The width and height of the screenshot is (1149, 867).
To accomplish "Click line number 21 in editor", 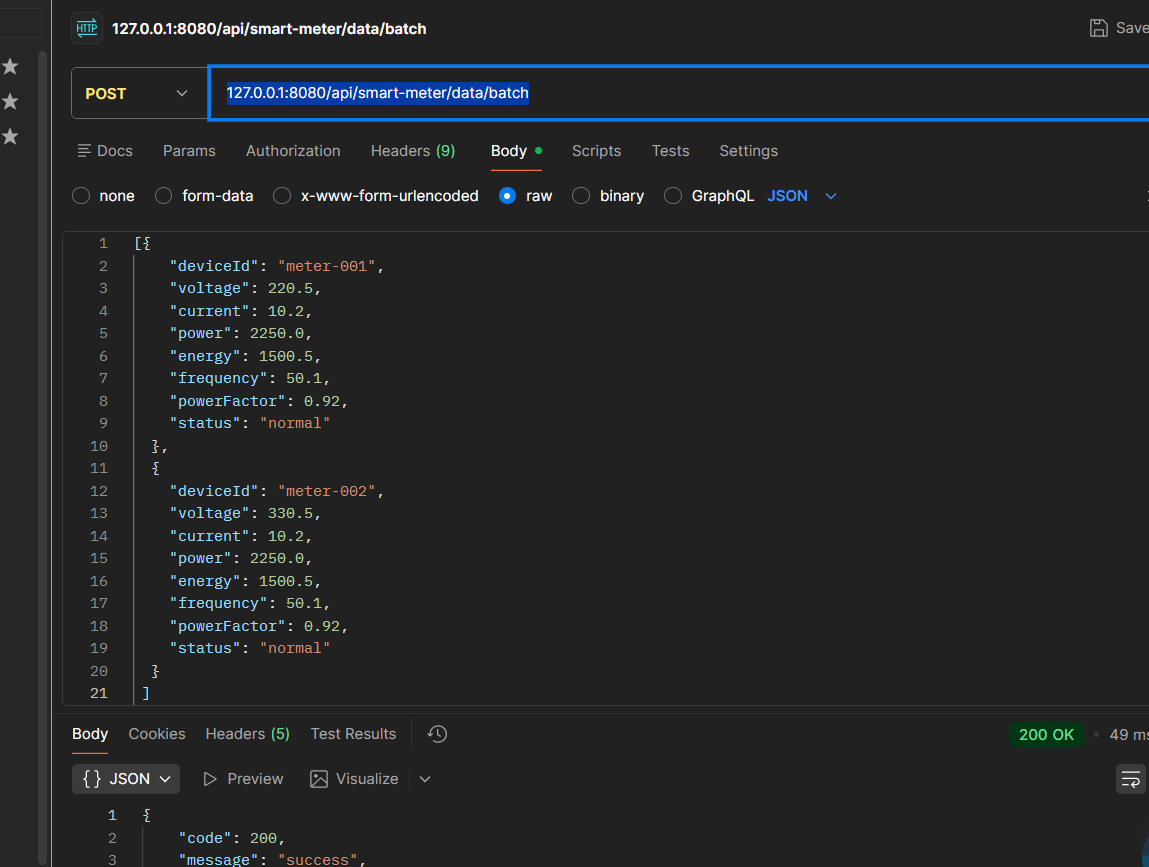I will click(x=99, y=693).
